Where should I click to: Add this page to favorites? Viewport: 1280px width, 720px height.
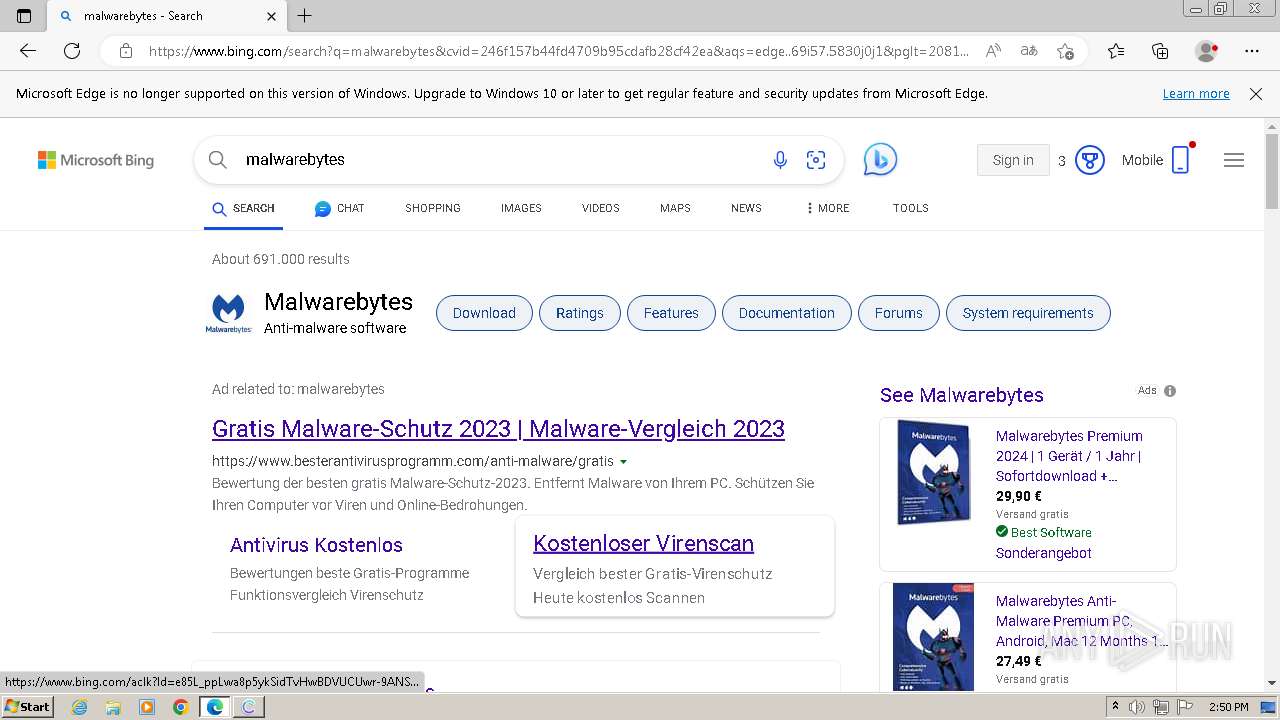pyautogui.click(x=1065, y=51)
